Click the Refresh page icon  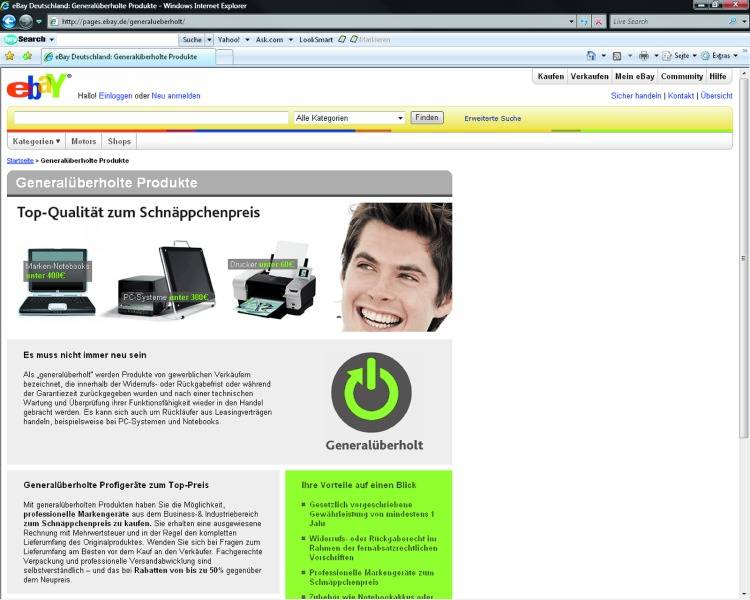(x=584, y=22)
